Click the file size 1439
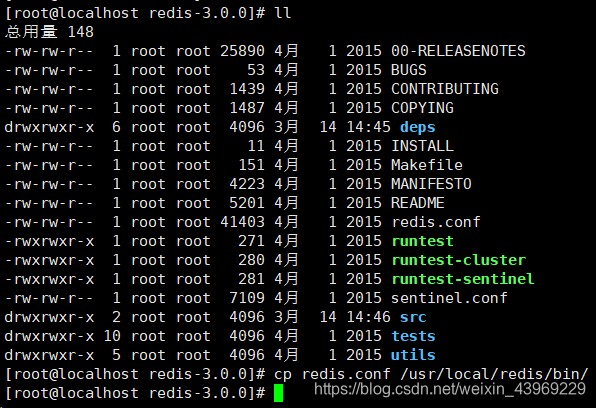Image resolution: width=596 pixels, height=408 pixels. (x=247, y=89)
